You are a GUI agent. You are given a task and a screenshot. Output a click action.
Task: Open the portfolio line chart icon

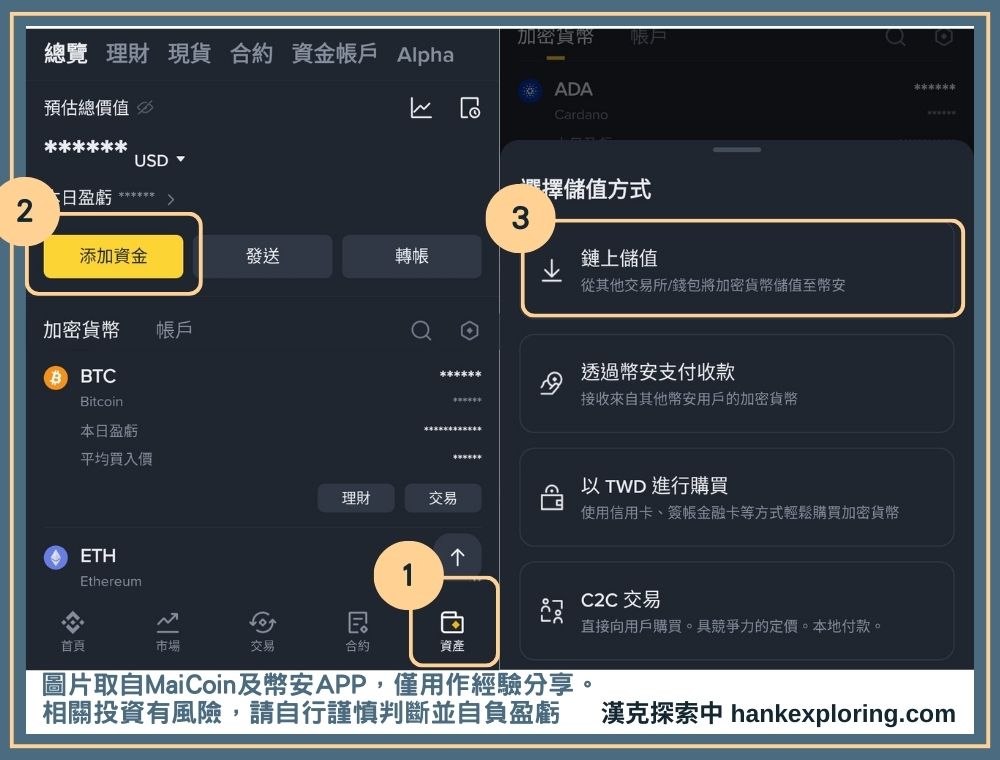(421, 108)
